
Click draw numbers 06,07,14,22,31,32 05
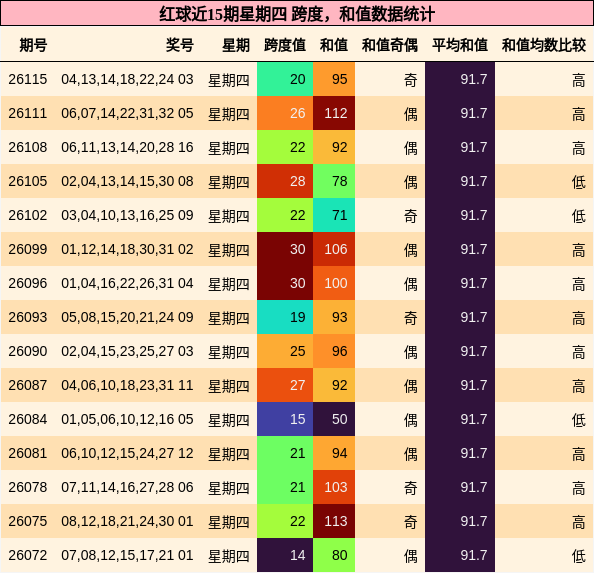[127, 113]
